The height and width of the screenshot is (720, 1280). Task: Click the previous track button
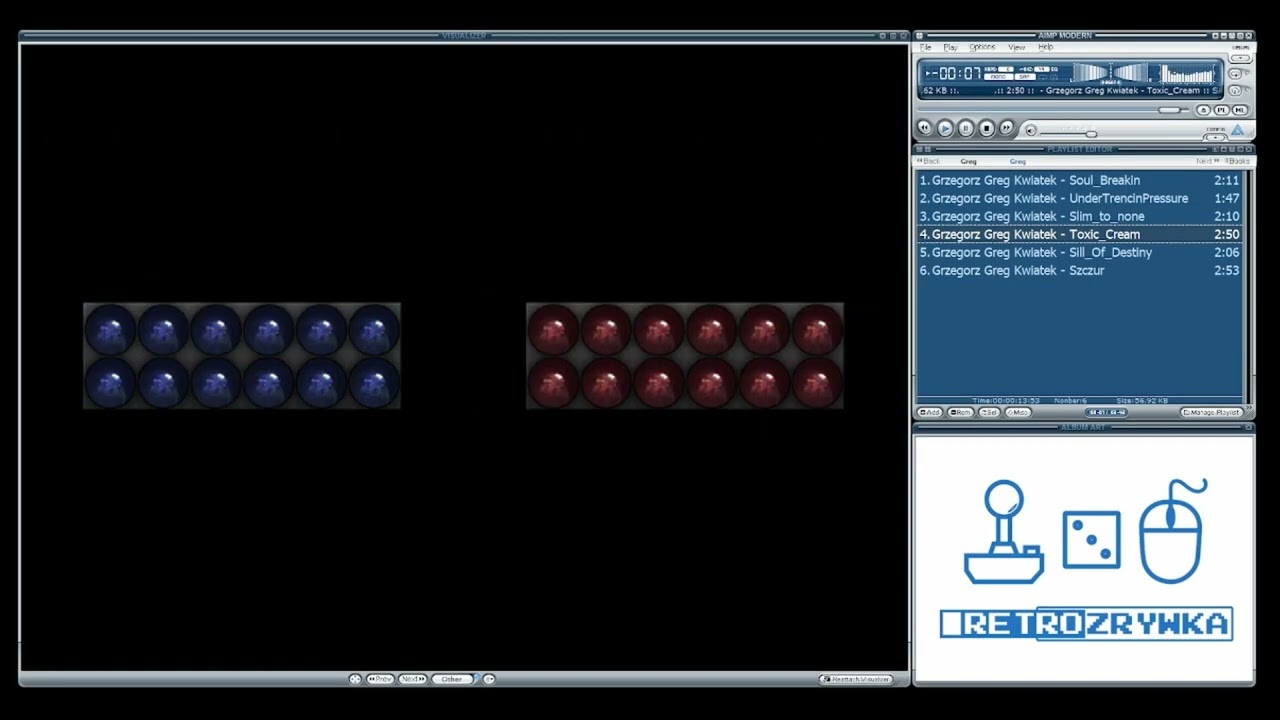tap(925, 128)
